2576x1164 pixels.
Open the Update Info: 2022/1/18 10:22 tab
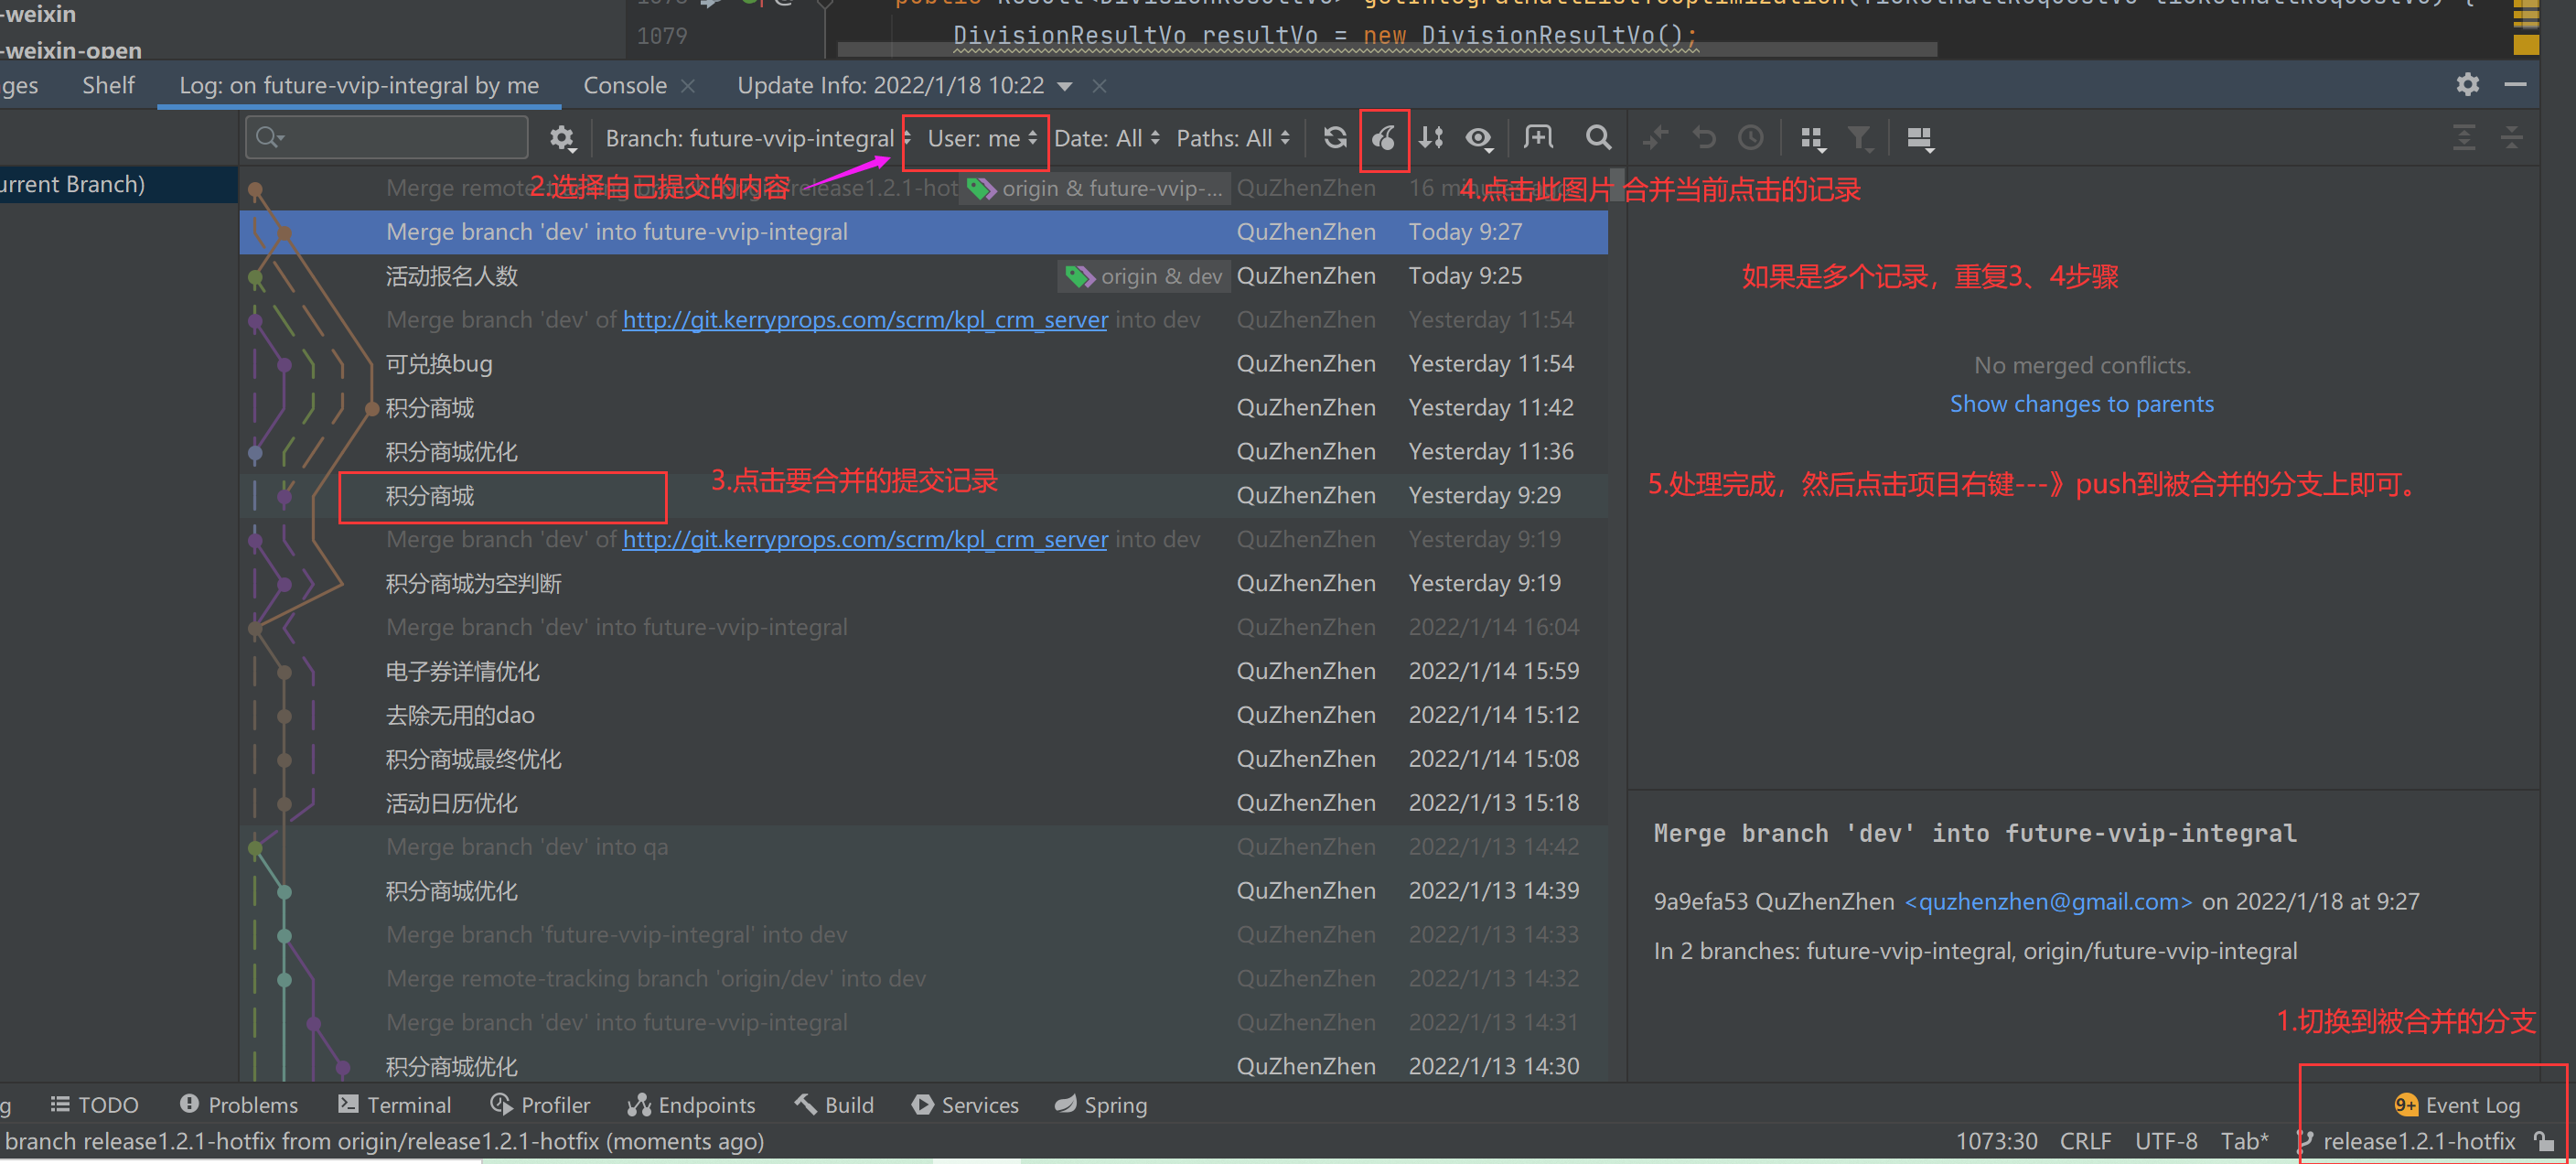click(x=891, y=86)
